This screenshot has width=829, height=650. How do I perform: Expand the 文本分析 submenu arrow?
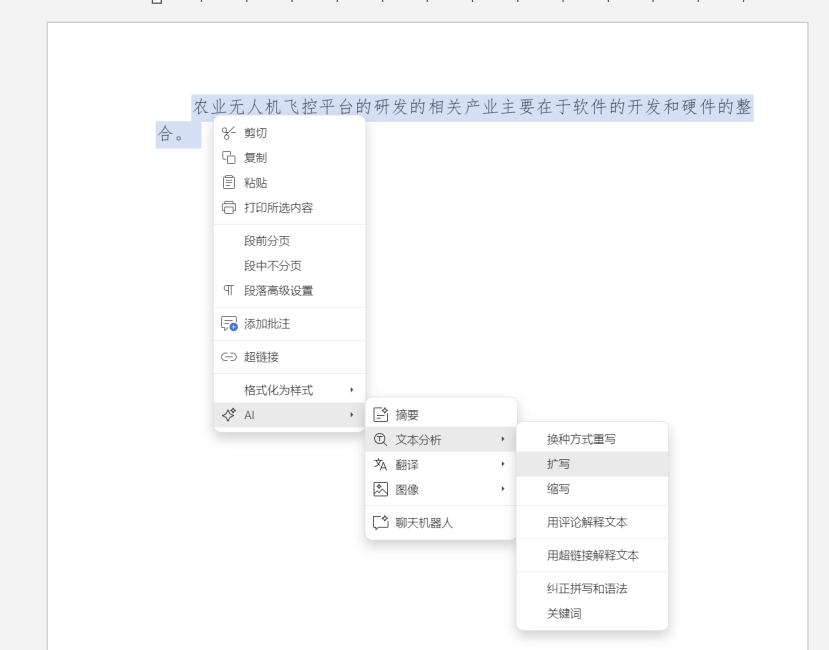[x=503, y=439]
